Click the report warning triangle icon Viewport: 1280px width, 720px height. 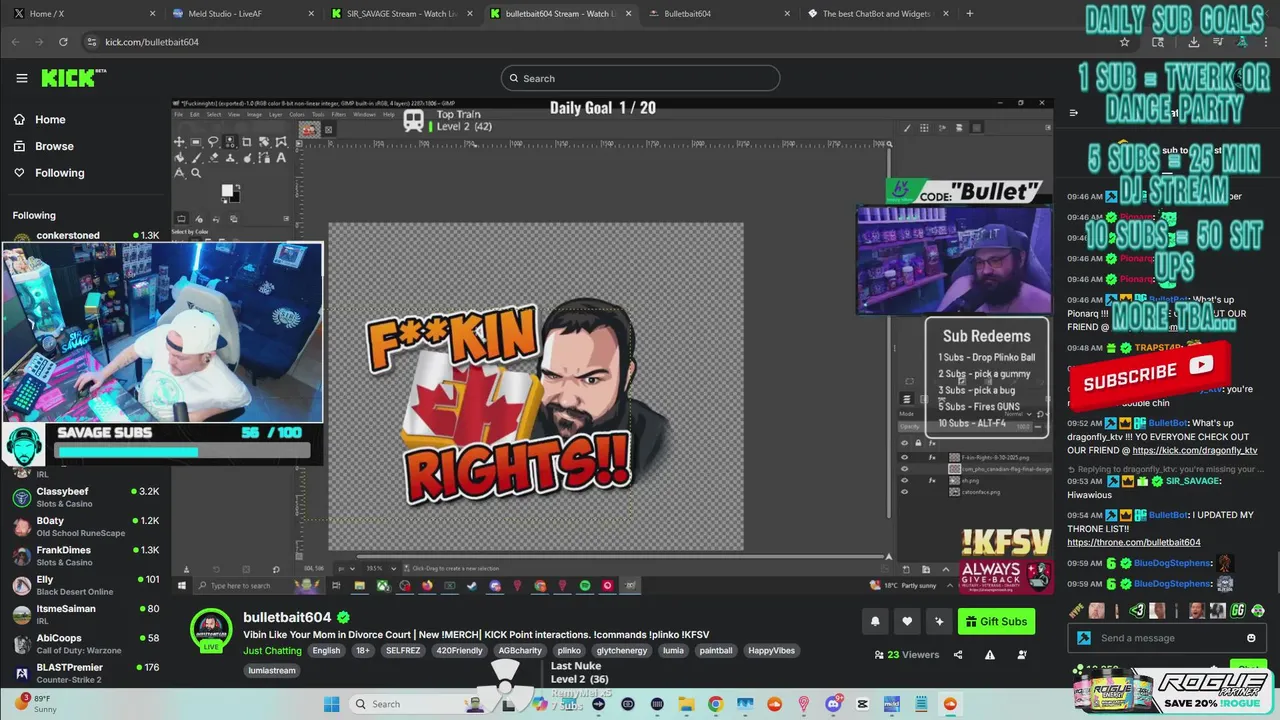point(990,655)
